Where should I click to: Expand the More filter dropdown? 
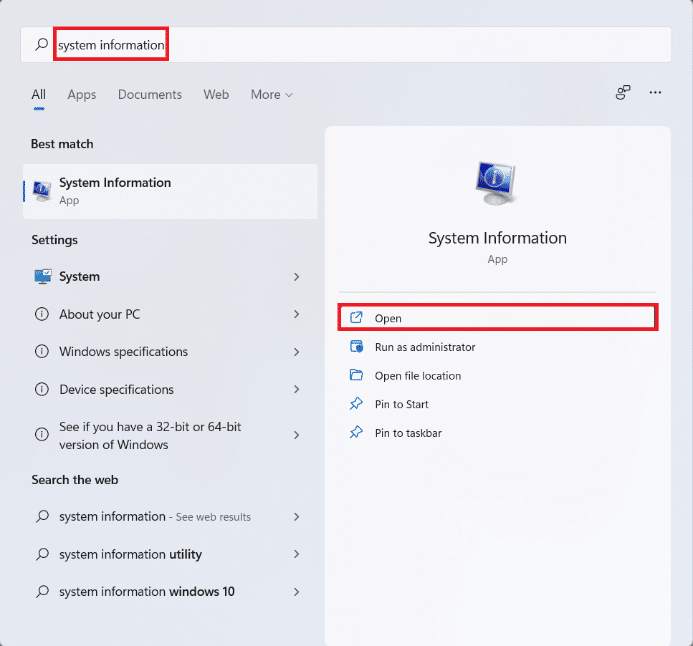click(271, 95)
